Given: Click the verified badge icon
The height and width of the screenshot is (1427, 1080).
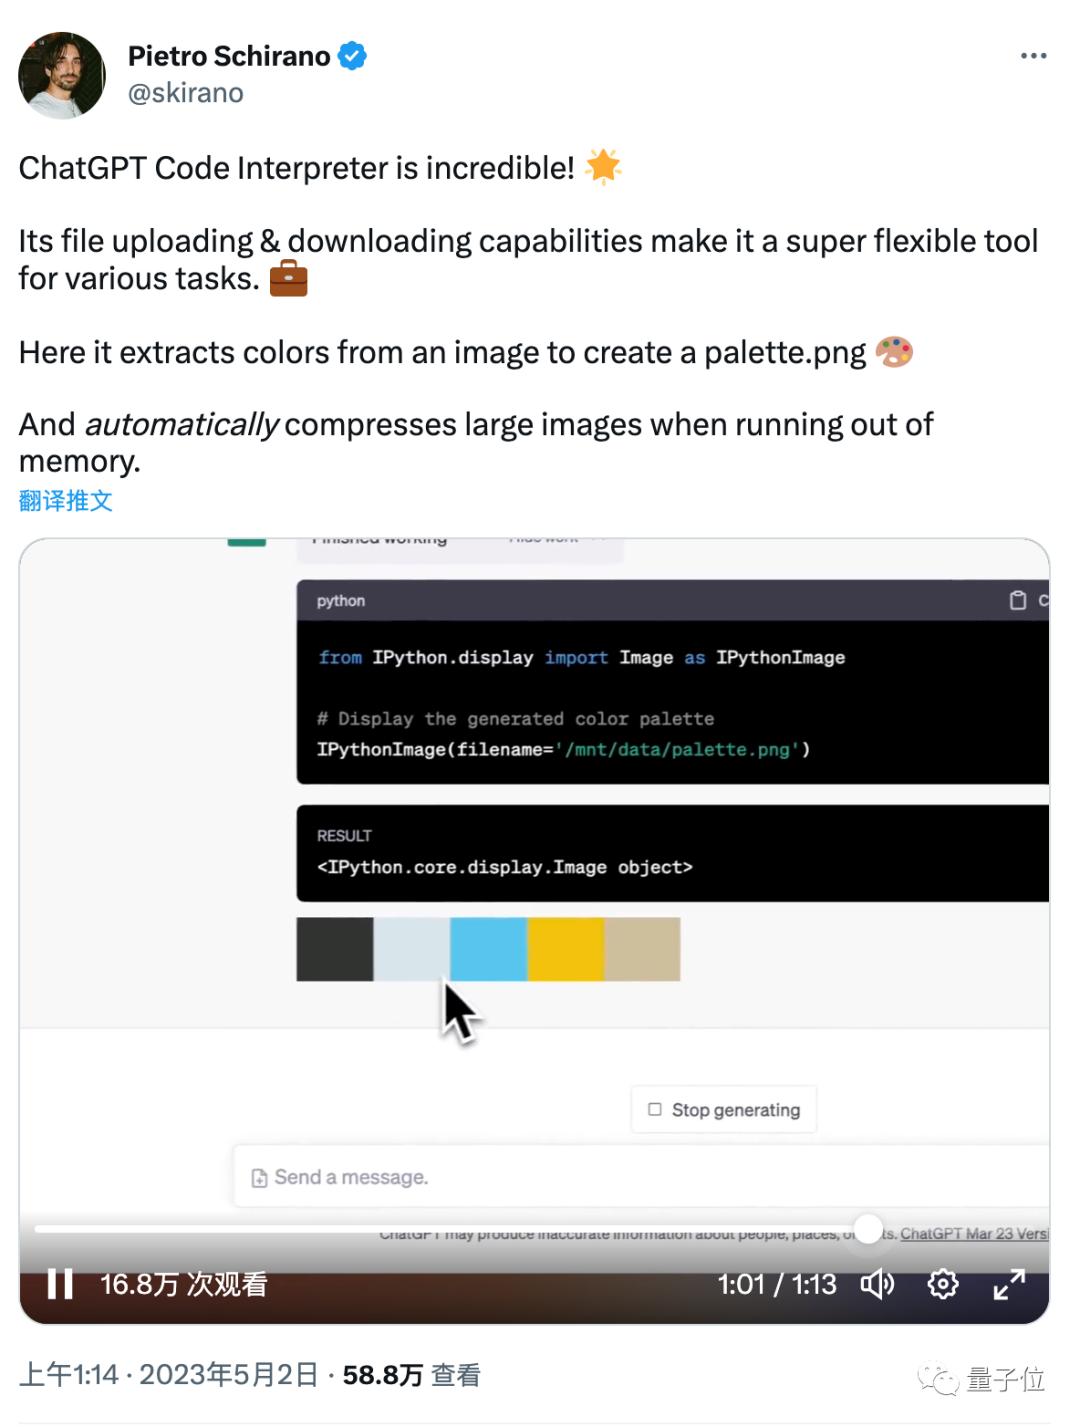Looking at the screenshot, I should 352,56.
